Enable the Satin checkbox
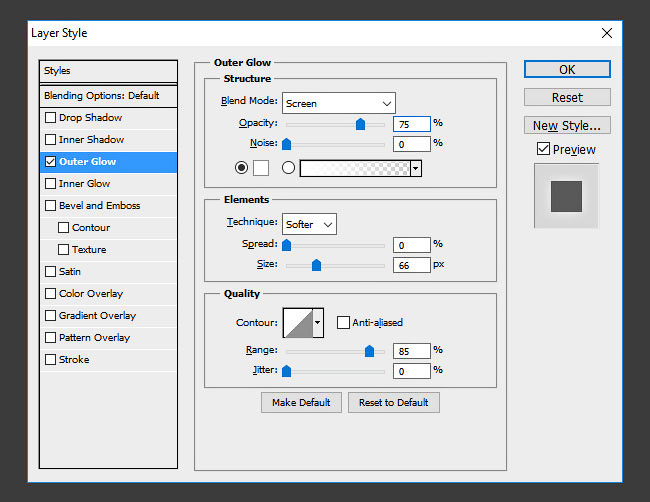650x502 pixels. 50,272
